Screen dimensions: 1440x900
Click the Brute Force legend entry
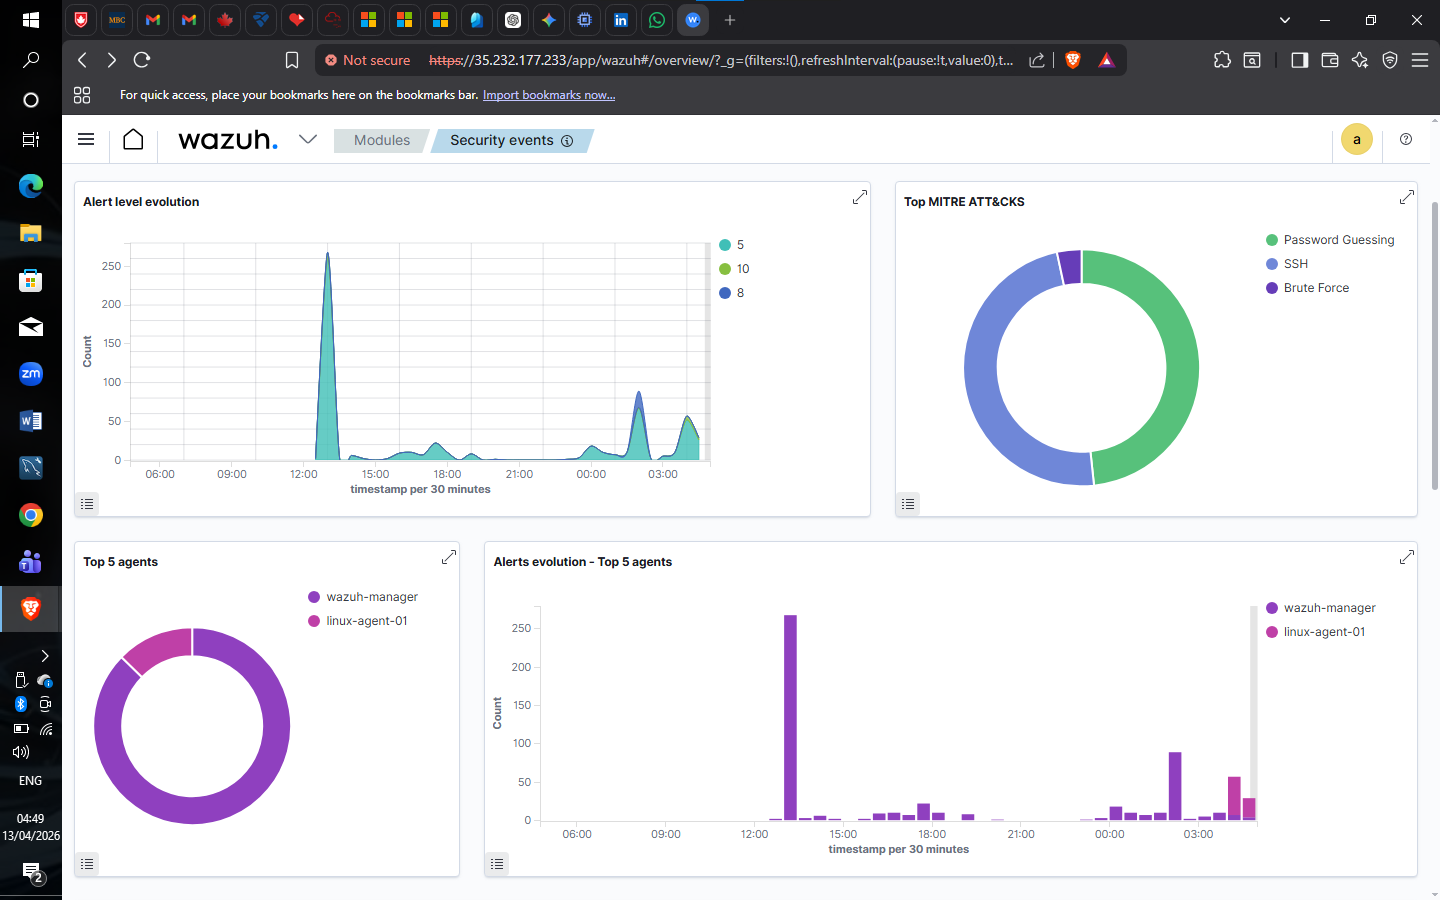(x=1308, y=288)
